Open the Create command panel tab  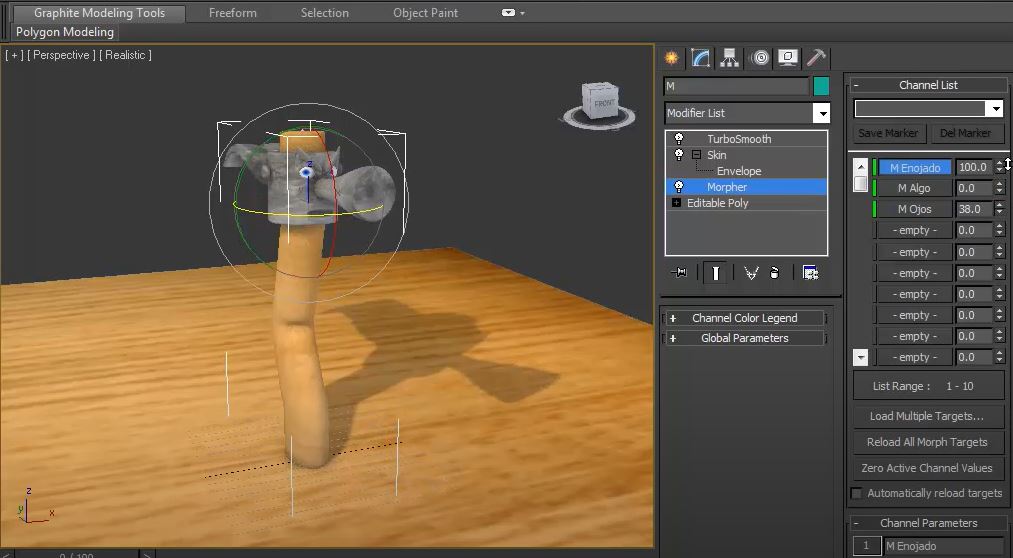(x=671, y=58)
